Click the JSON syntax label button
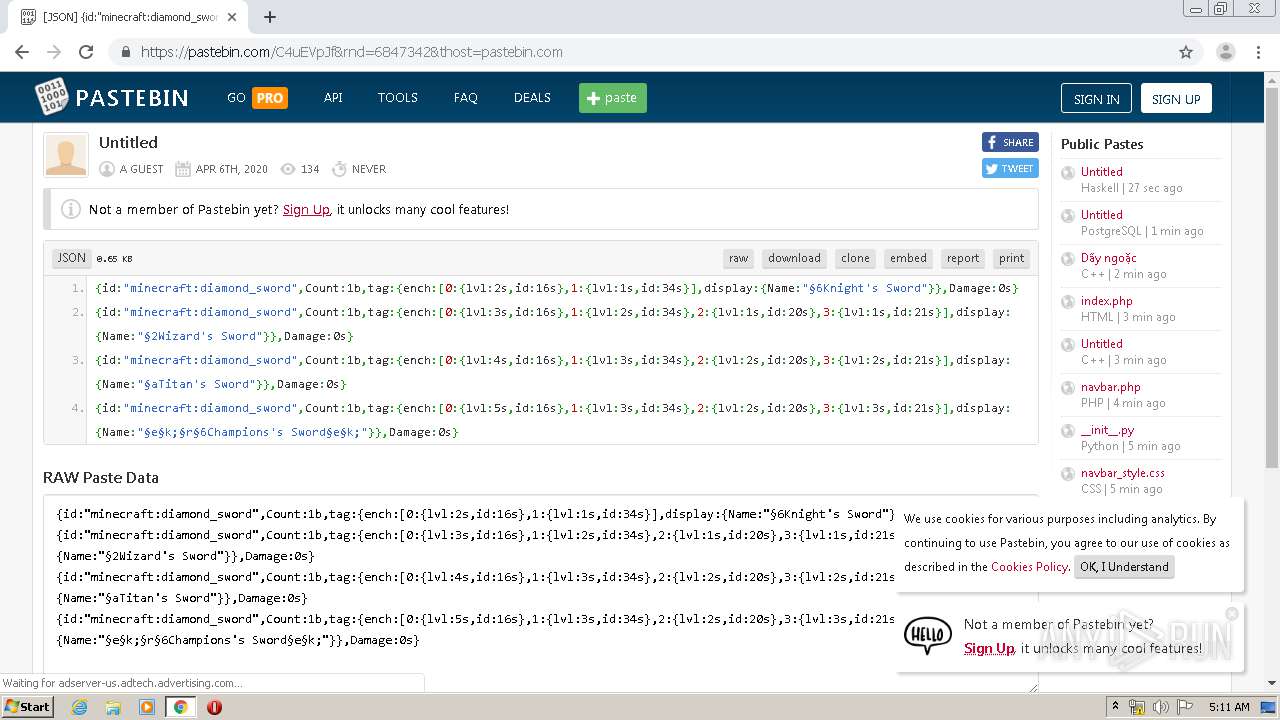Image resolution: width=1280 pixels, height=720 pixels. (x=72, y=258)
